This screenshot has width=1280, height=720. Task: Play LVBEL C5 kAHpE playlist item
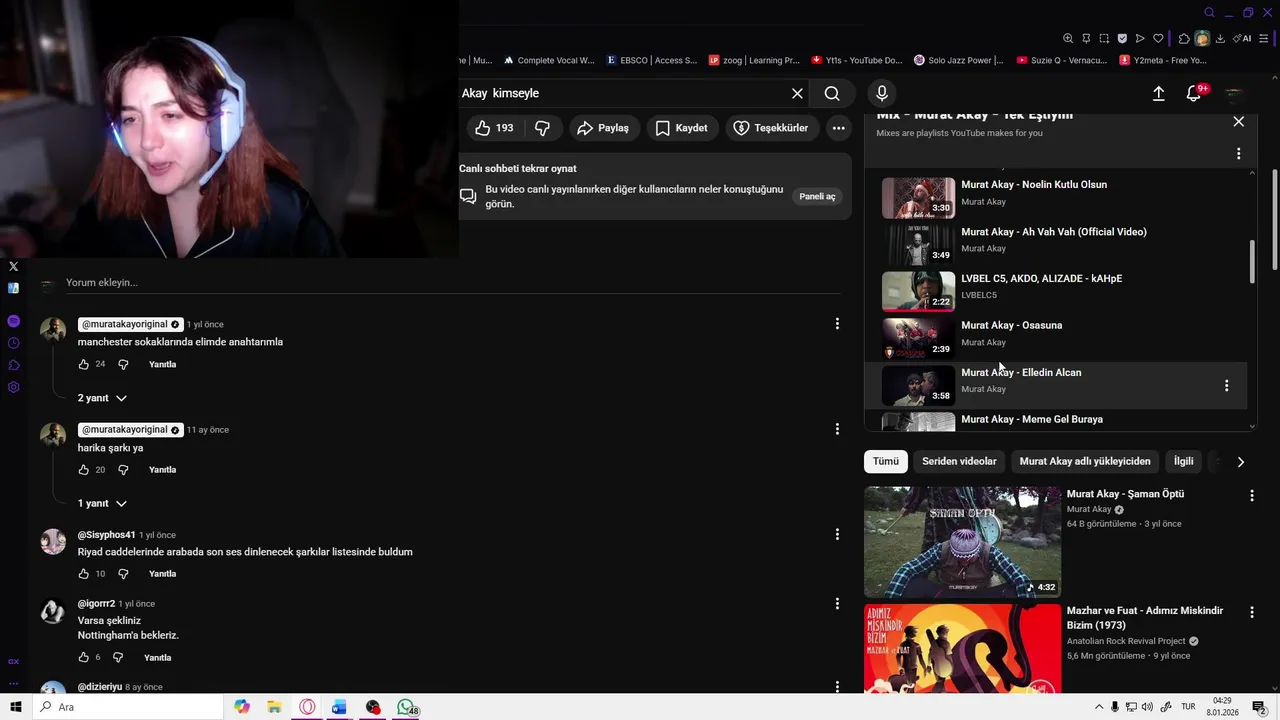(x=1041, y=279)
